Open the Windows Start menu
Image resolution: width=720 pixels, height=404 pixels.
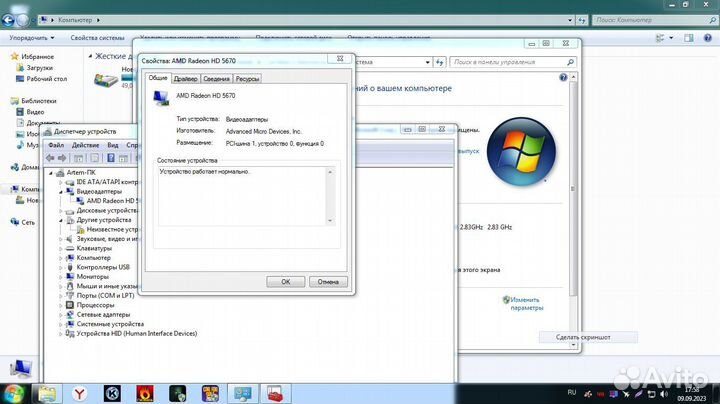point(13,394)
